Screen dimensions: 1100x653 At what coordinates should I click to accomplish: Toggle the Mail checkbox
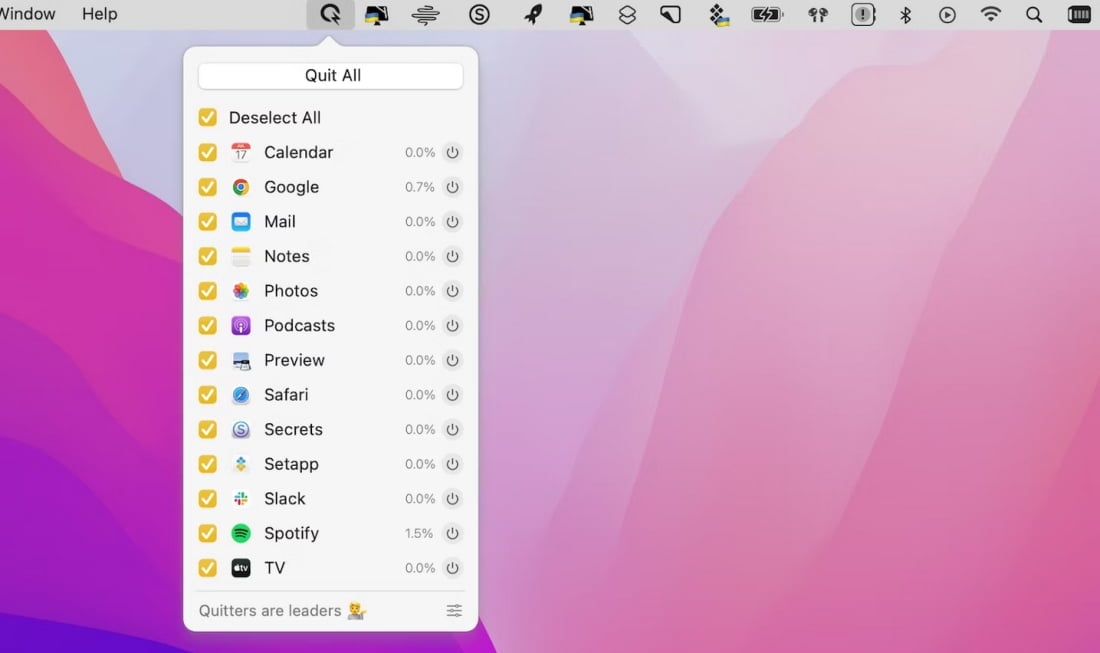(x=208, y=222)
